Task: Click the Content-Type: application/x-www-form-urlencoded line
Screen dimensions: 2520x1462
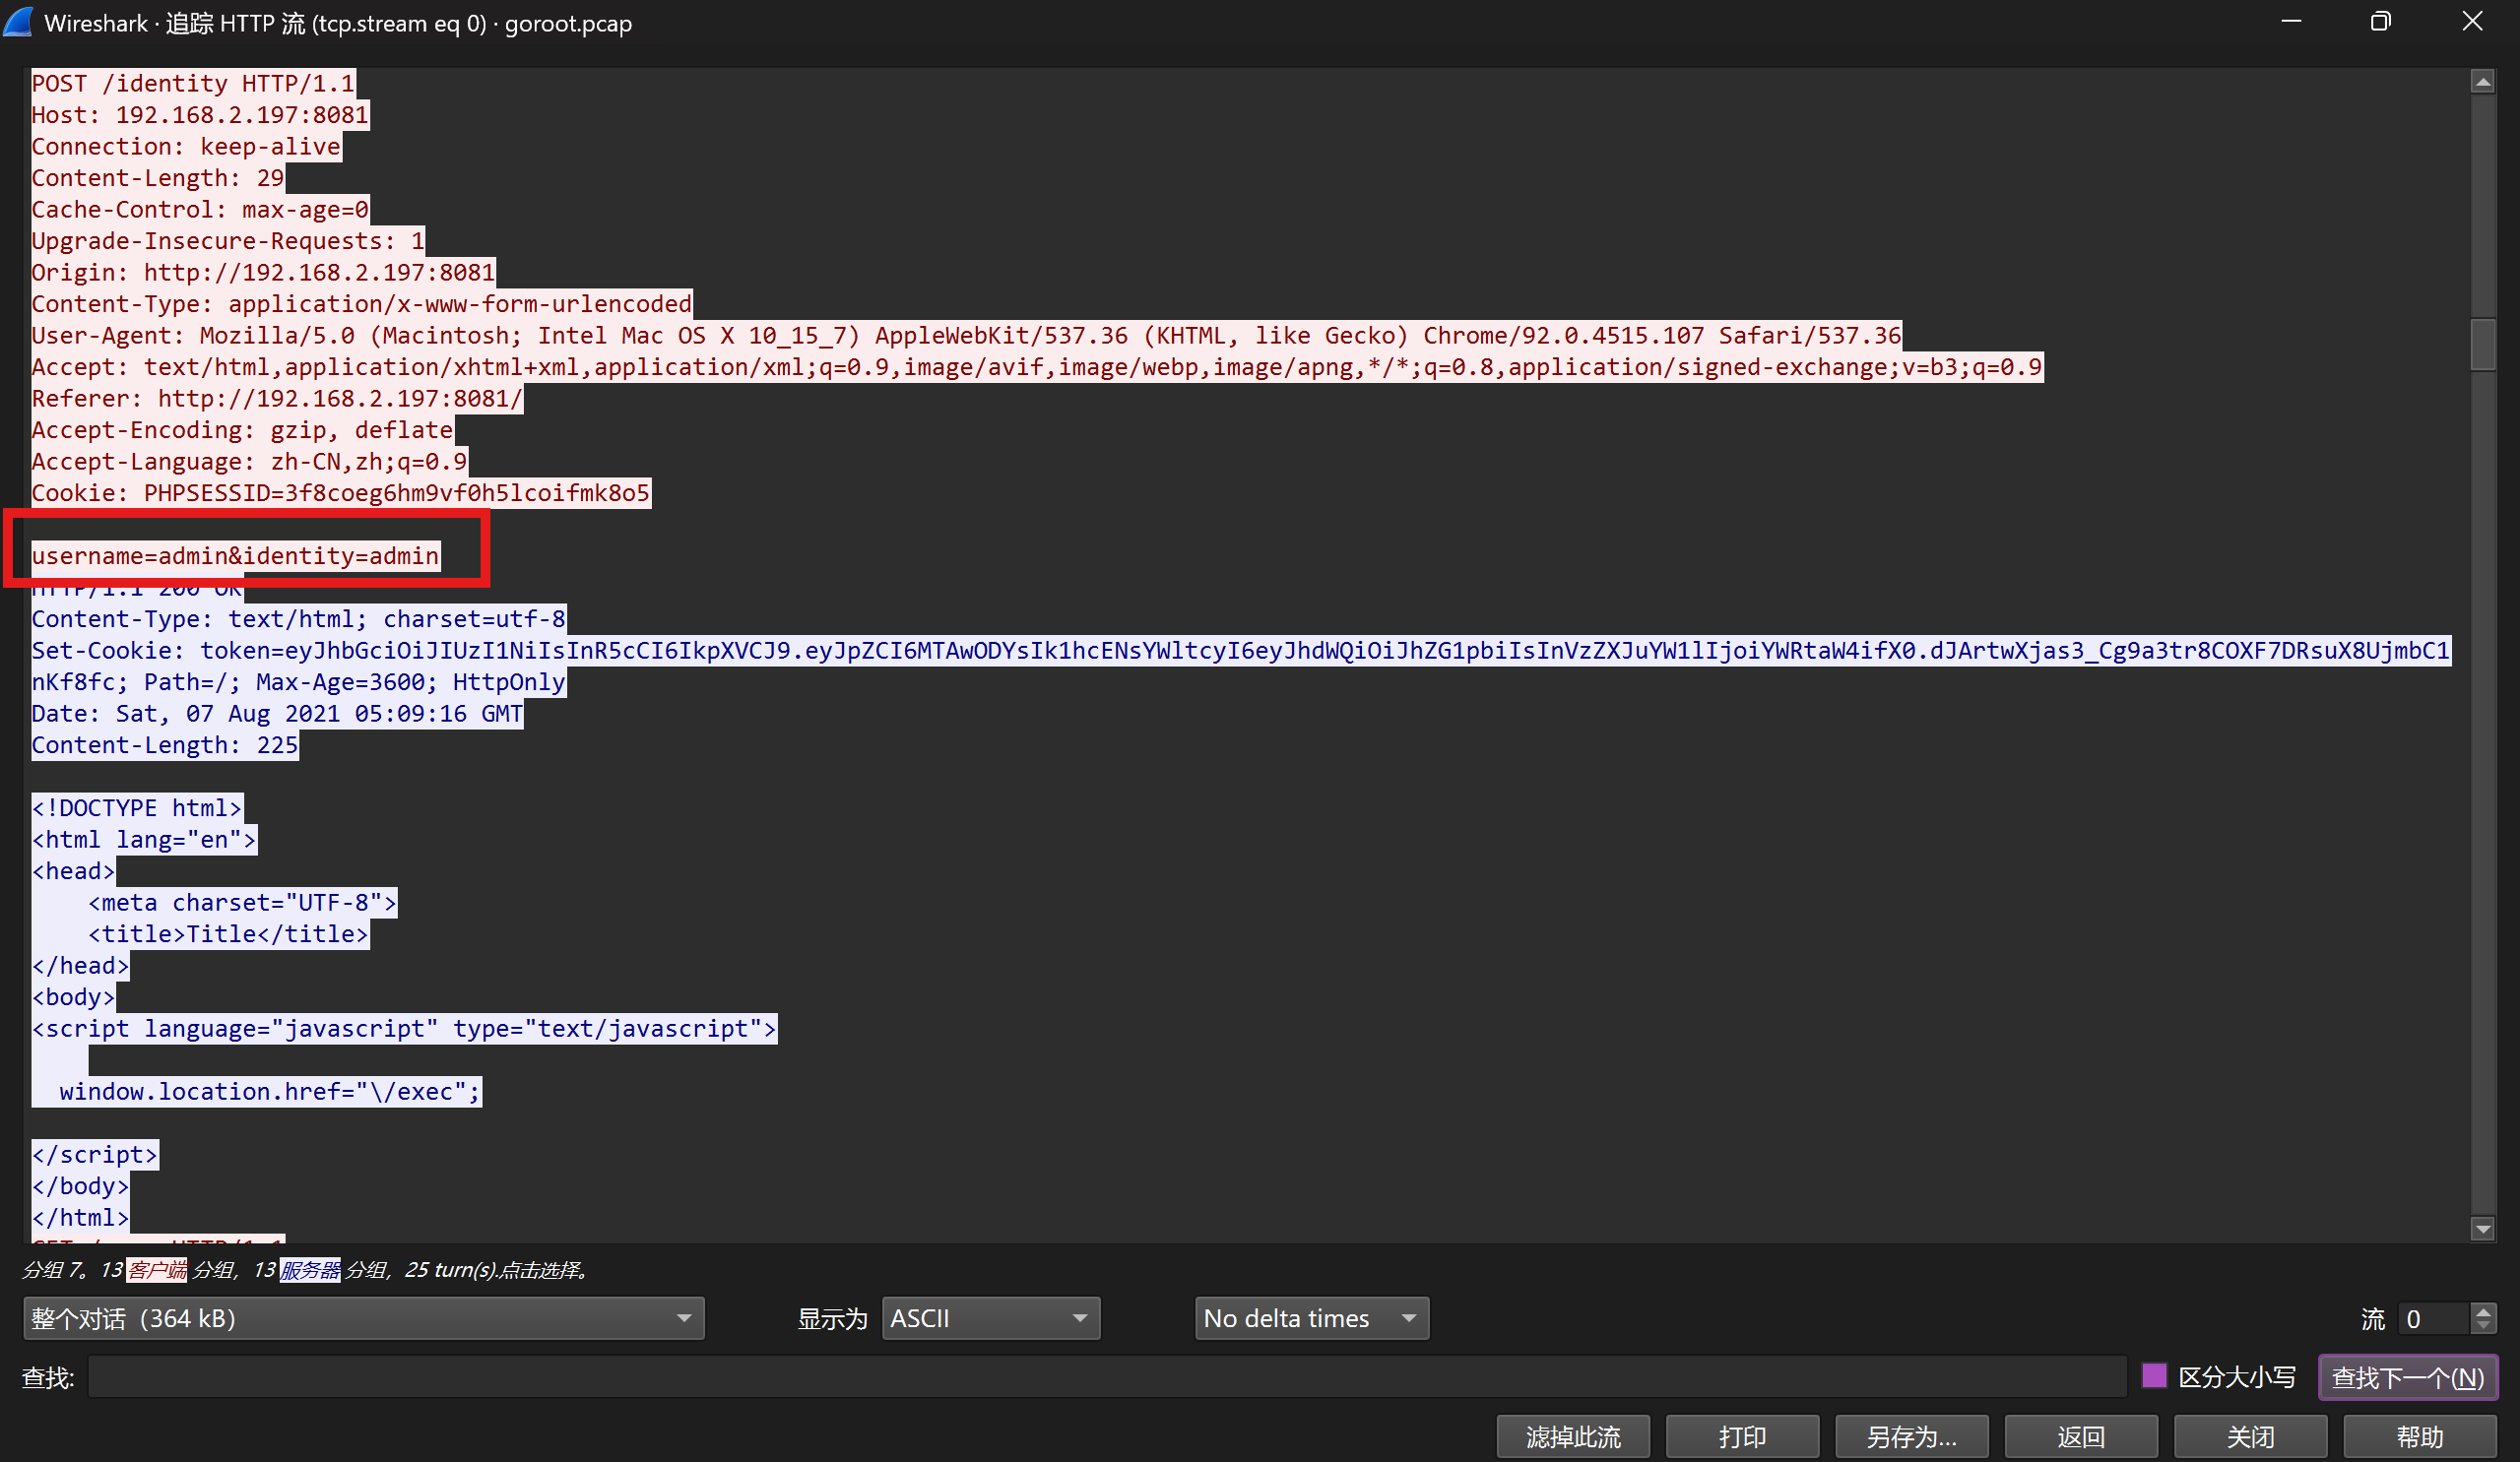Action: [x=362, y=304]
